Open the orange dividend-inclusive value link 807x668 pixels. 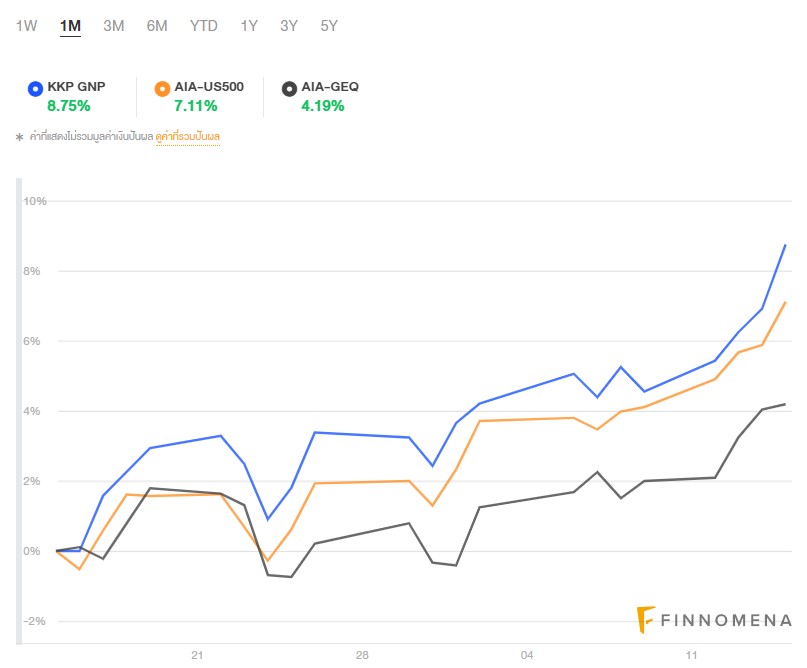coord(187,136)
